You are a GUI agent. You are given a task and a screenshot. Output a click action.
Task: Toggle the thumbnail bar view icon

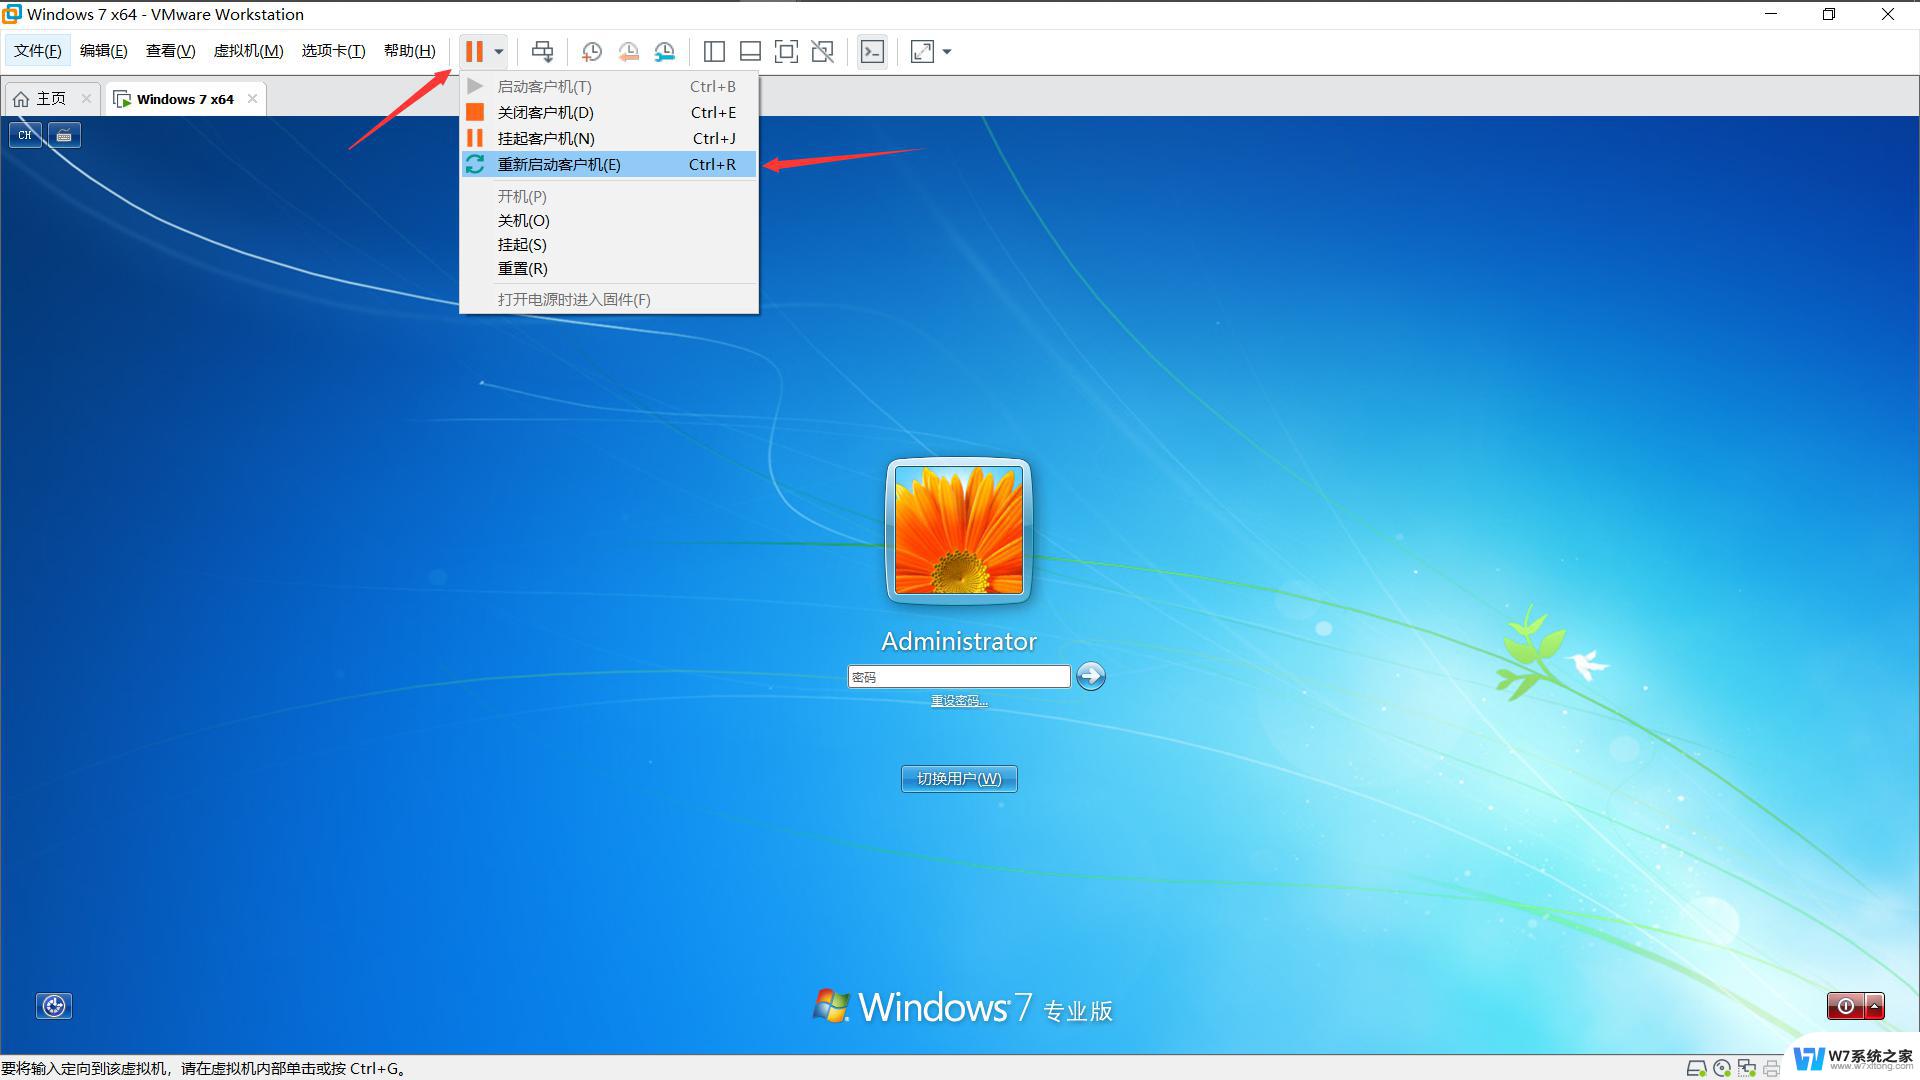tap(750, 51)
